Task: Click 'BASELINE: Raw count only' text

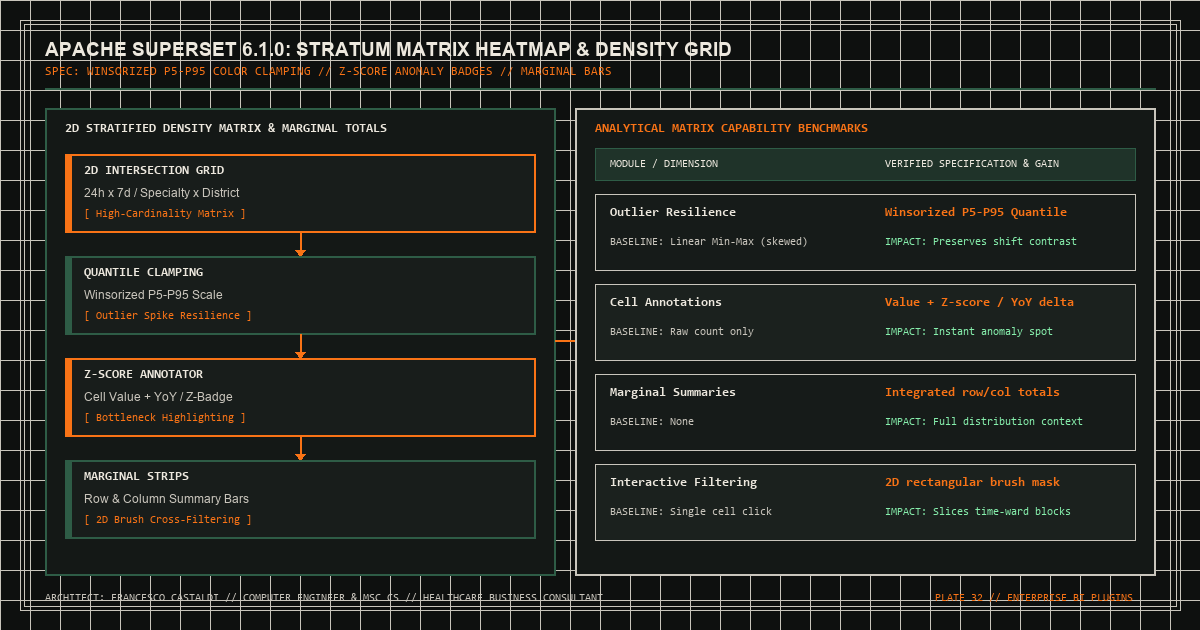Action: pos(682,332)
